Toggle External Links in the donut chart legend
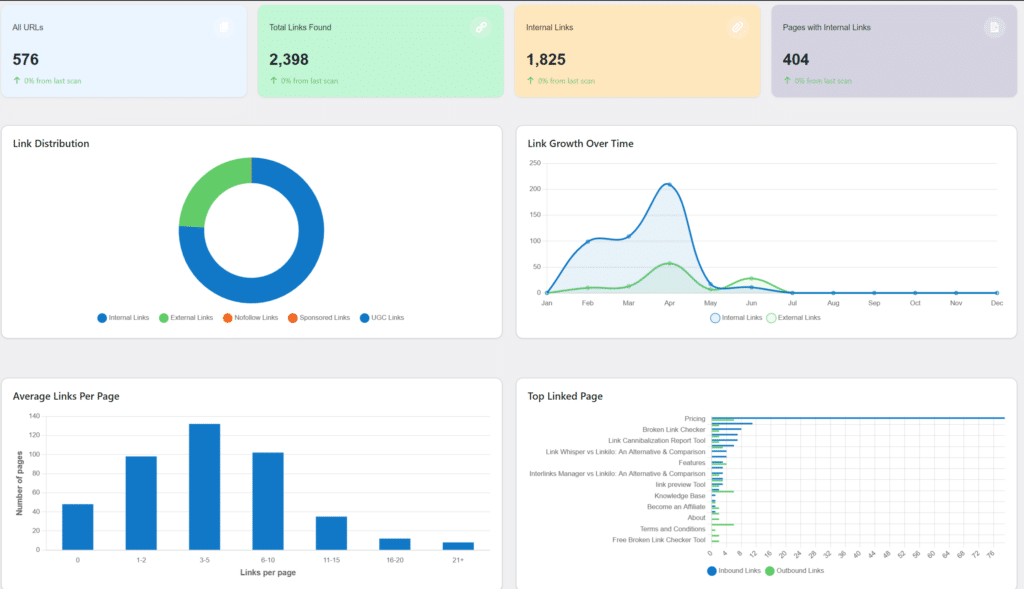Viewport: 1024px width, 589px height. 186,318
